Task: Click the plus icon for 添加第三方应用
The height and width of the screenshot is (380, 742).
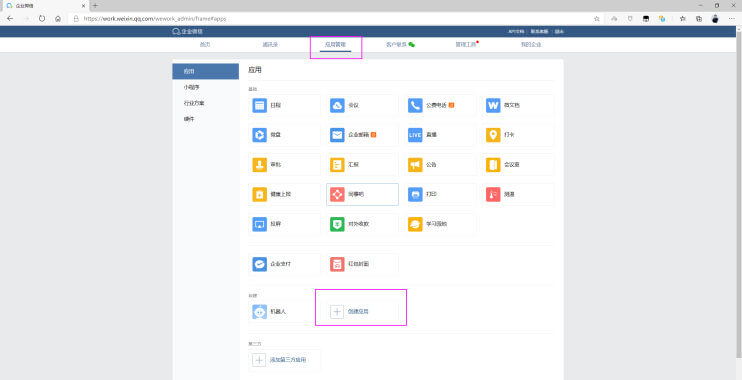Action: click(x=259, y=360)
